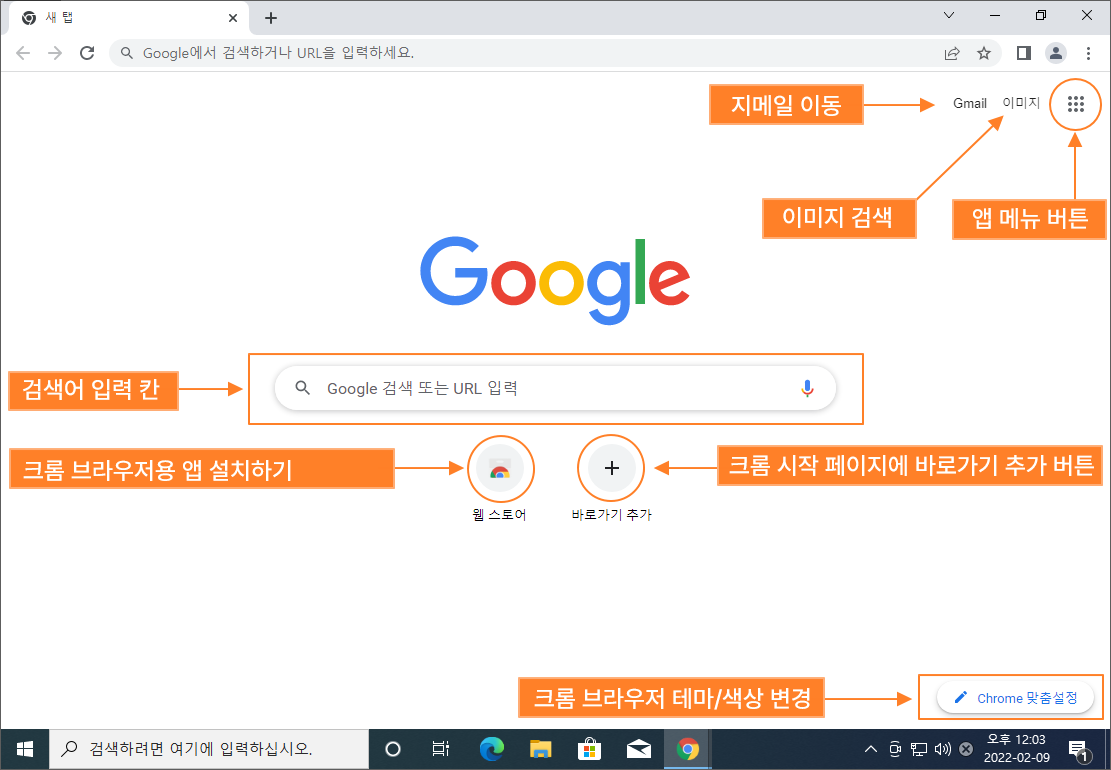Click the Windows taskbar search box
This screenshot has width=1111, height=770.
[209, 749]
